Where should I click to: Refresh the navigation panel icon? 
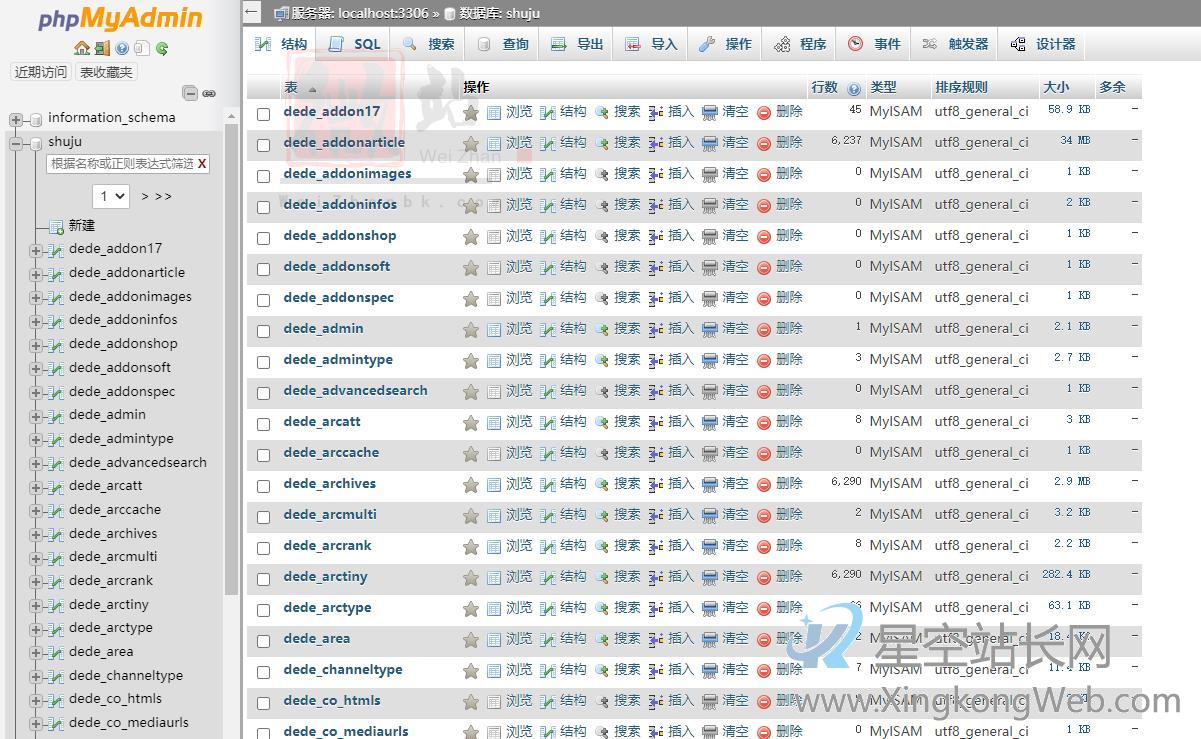162,49
